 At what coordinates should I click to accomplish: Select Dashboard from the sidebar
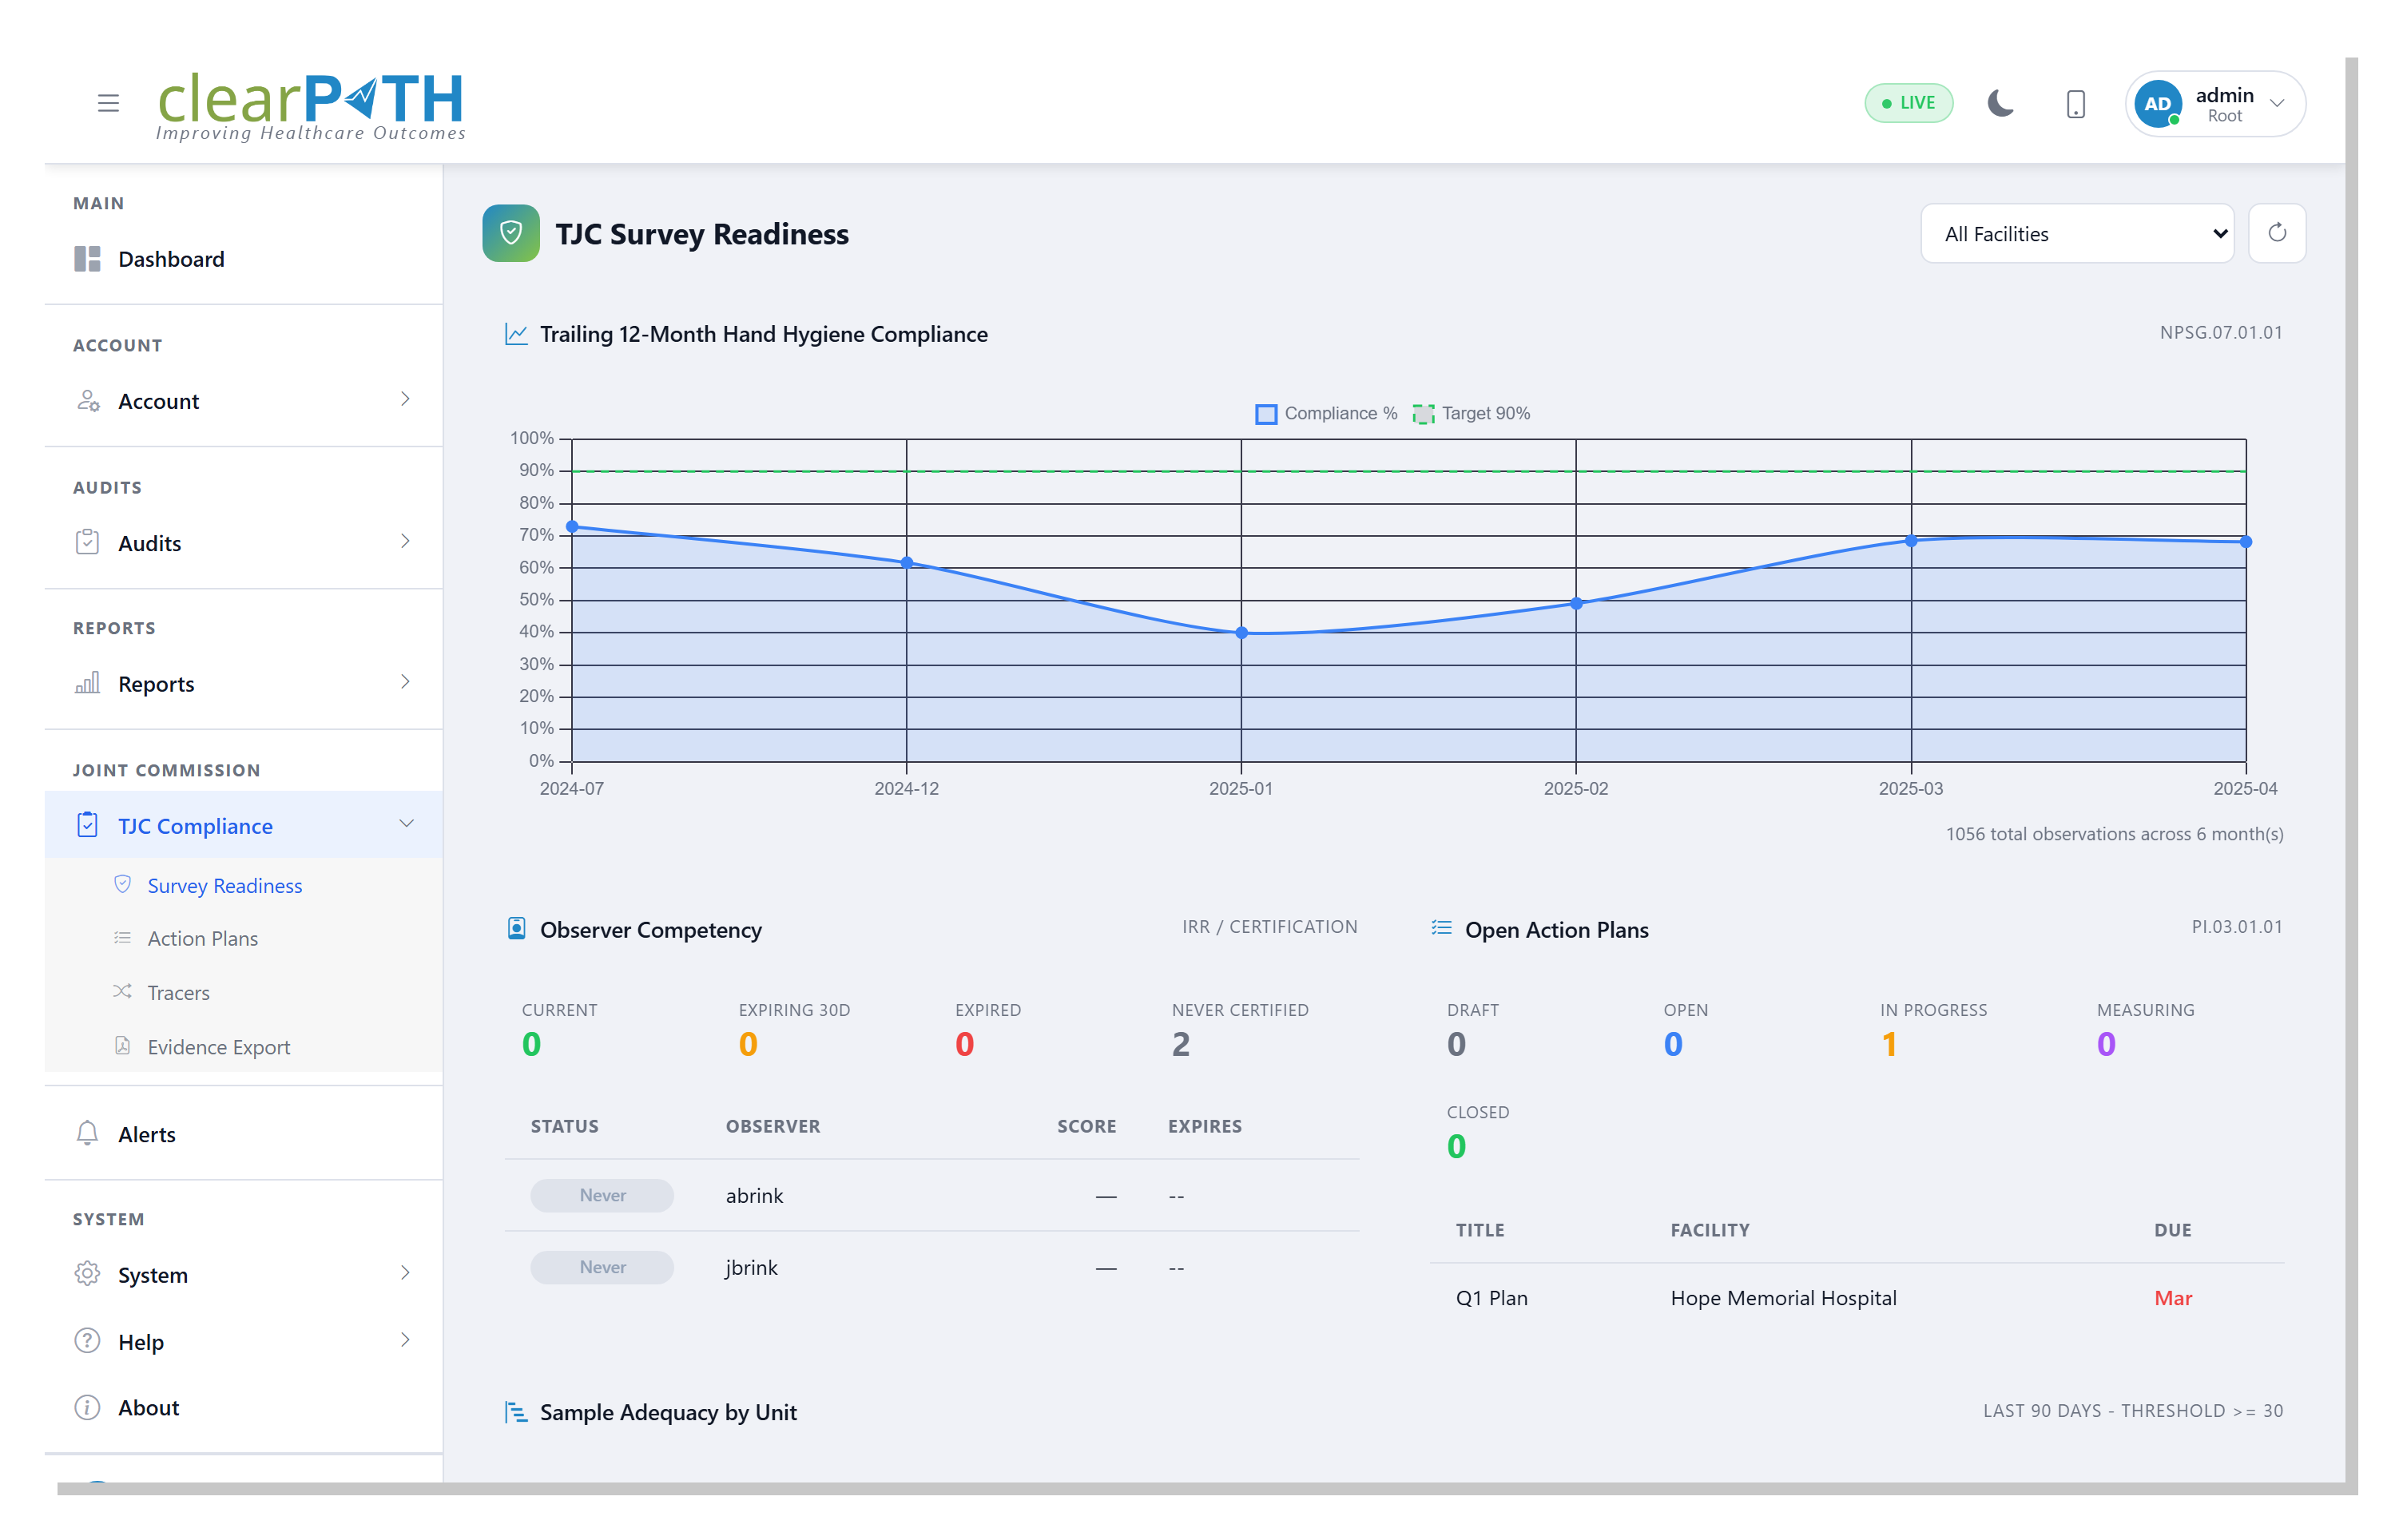[x=171, y=259]
